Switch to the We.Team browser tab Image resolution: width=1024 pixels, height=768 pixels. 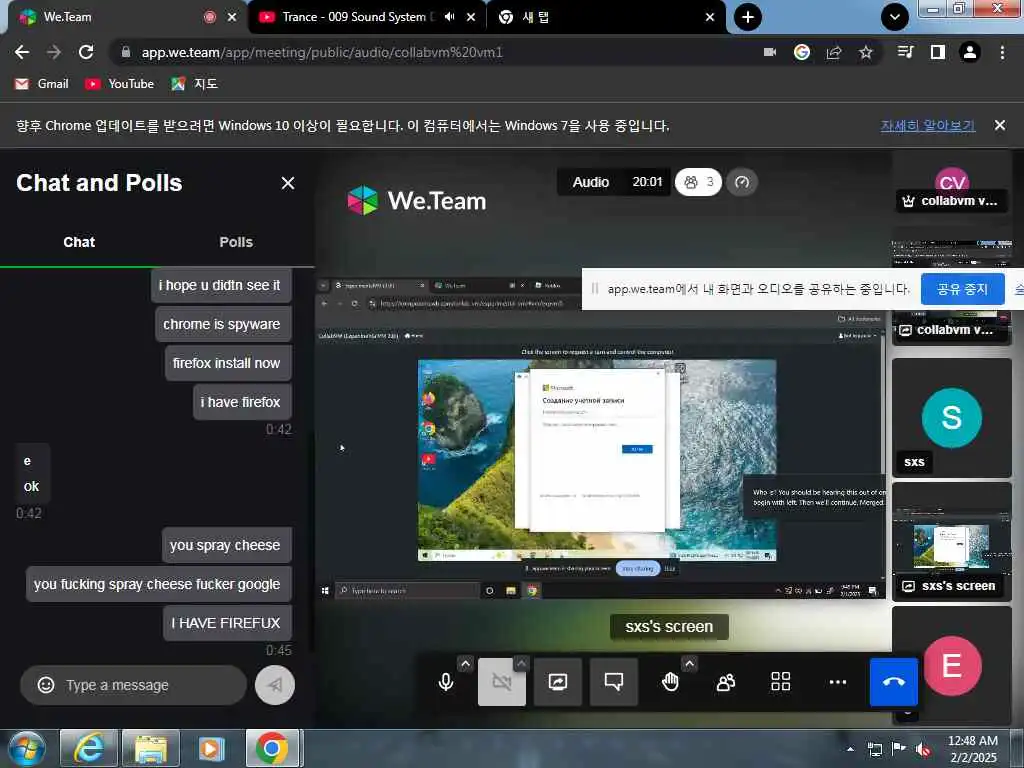point(124,17)
